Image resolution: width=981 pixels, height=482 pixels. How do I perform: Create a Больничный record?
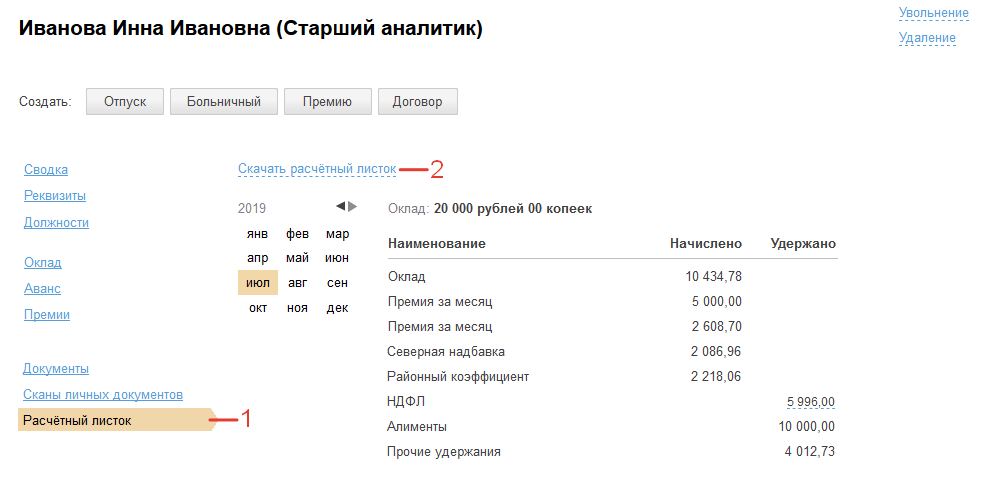[223, 101]
